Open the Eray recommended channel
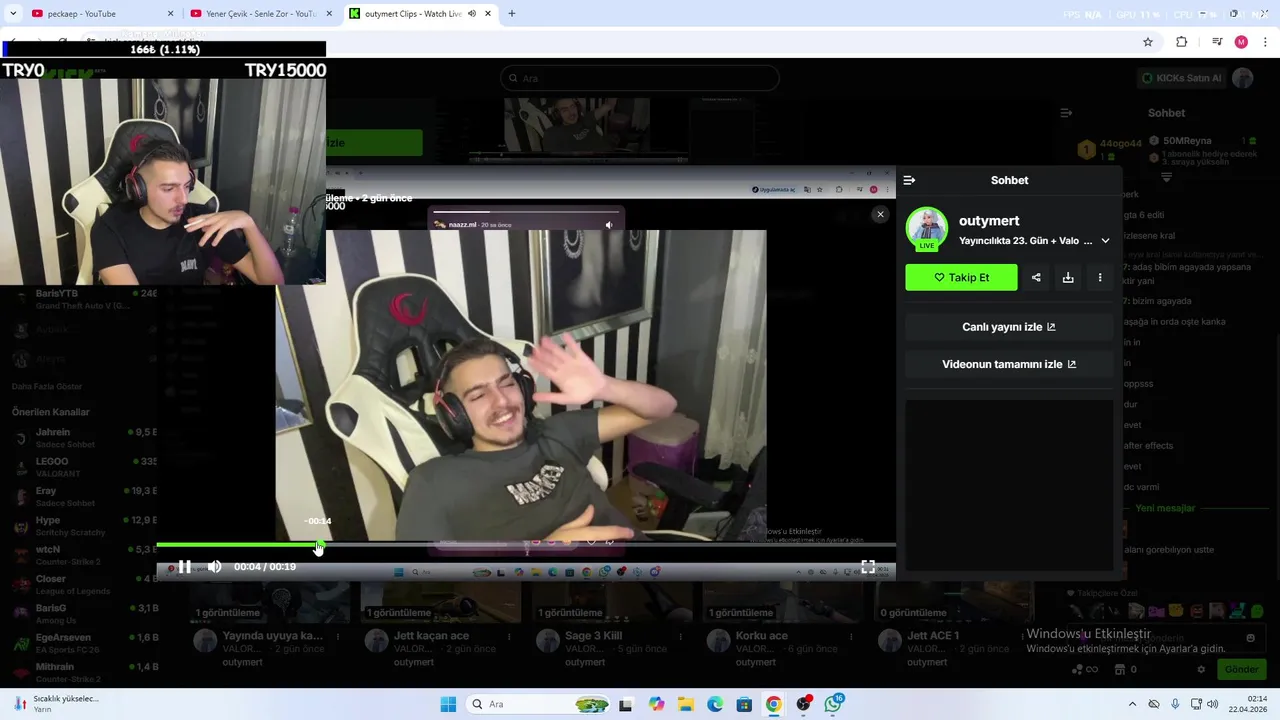 click(84, 496)
